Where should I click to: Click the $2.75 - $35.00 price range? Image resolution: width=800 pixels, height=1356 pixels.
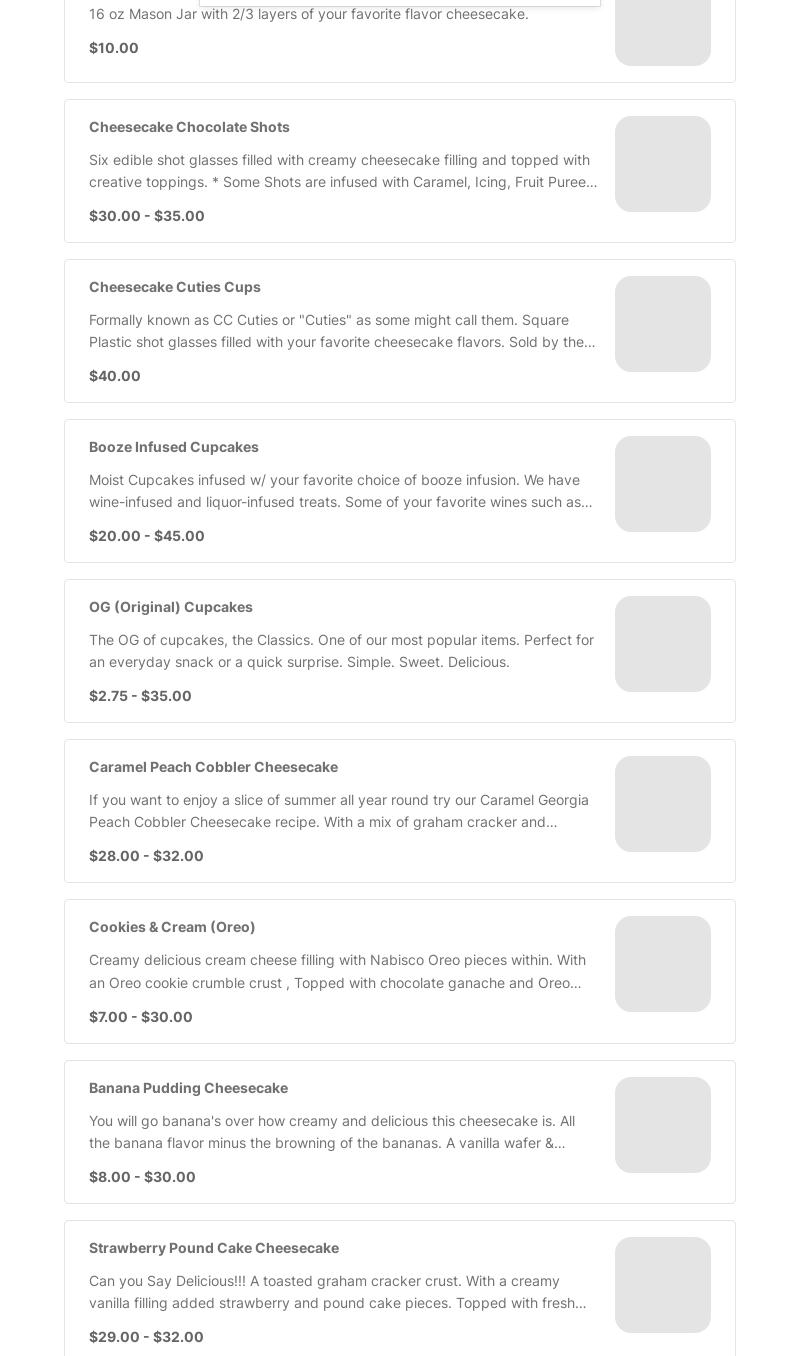(140, 696)
